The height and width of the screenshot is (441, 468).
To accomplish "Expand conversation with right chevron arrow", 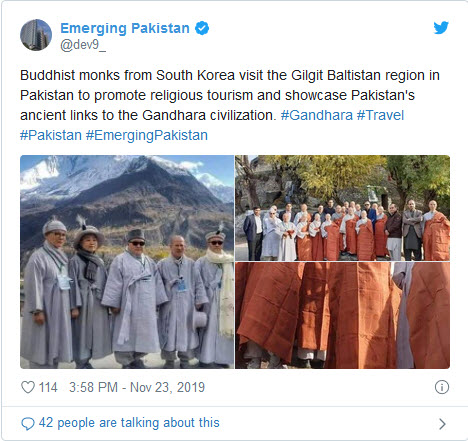I will pos(442,424).
